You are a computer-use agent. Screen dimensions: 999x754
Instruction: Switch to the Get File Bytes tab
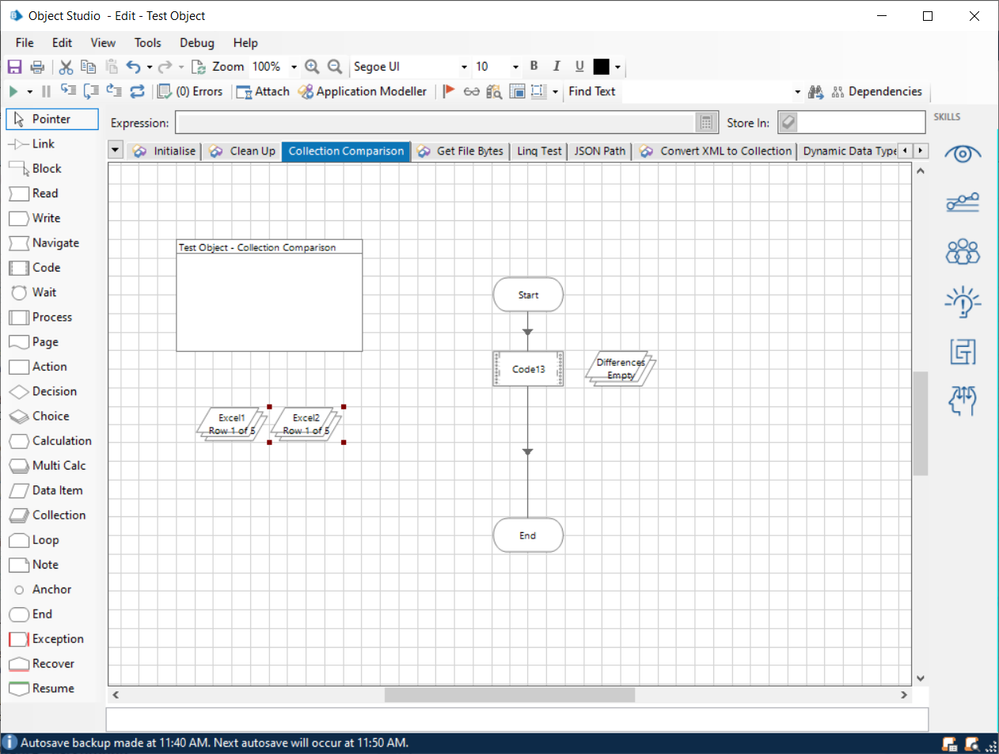tap(460, 151)
